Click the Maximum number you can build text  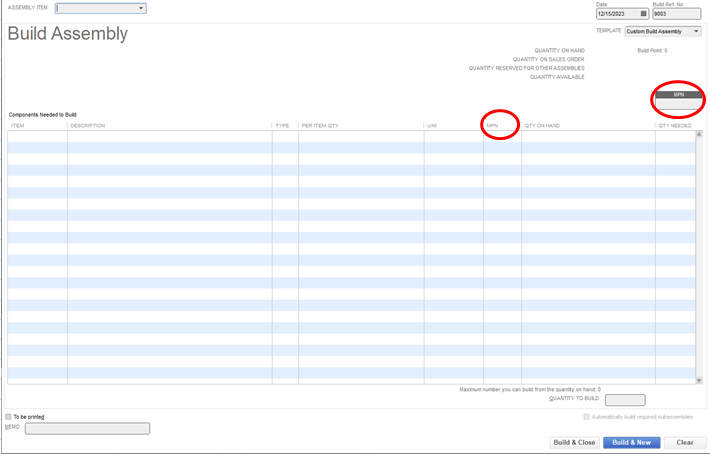pyautogui.click(x=530, y=389)
